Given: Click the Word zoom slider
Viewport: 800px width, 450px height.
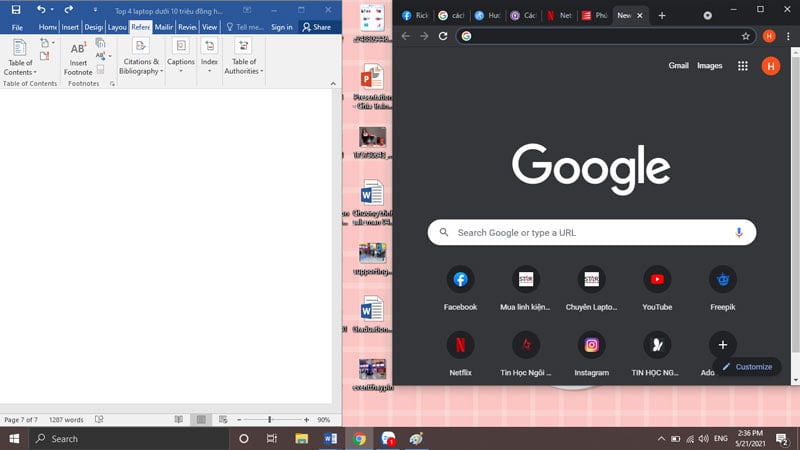Looking at the screenshot, I should [270, 419].
